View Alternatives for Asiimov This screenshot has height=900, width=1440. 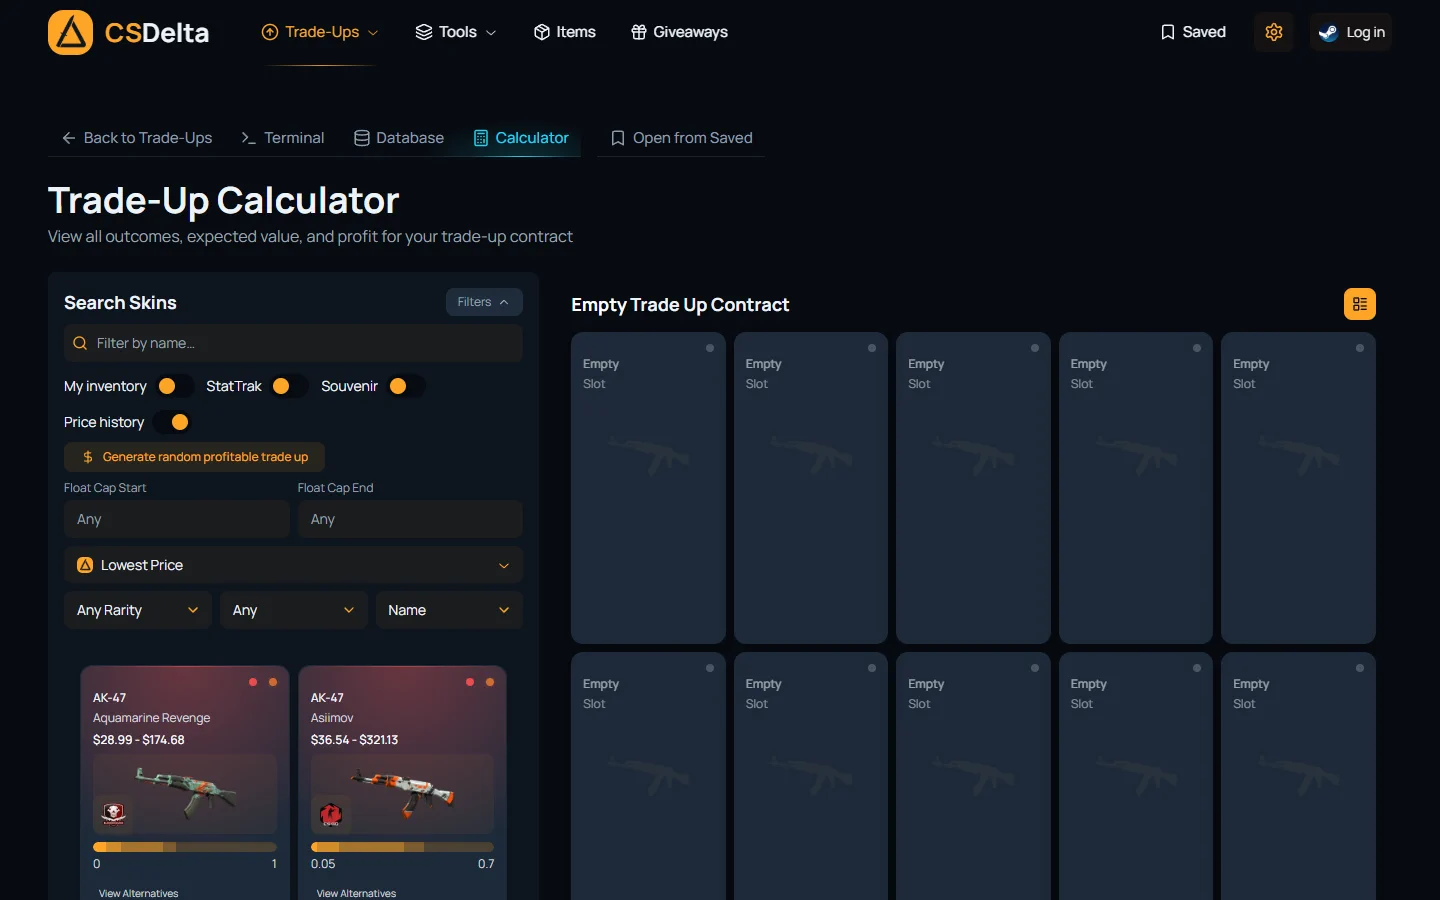pos(356,893)
